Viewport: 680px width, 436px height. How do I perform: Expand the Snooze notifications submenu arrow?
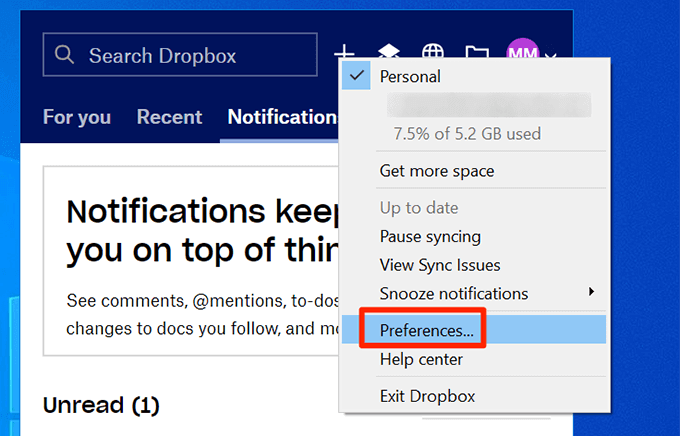point(591,292)
